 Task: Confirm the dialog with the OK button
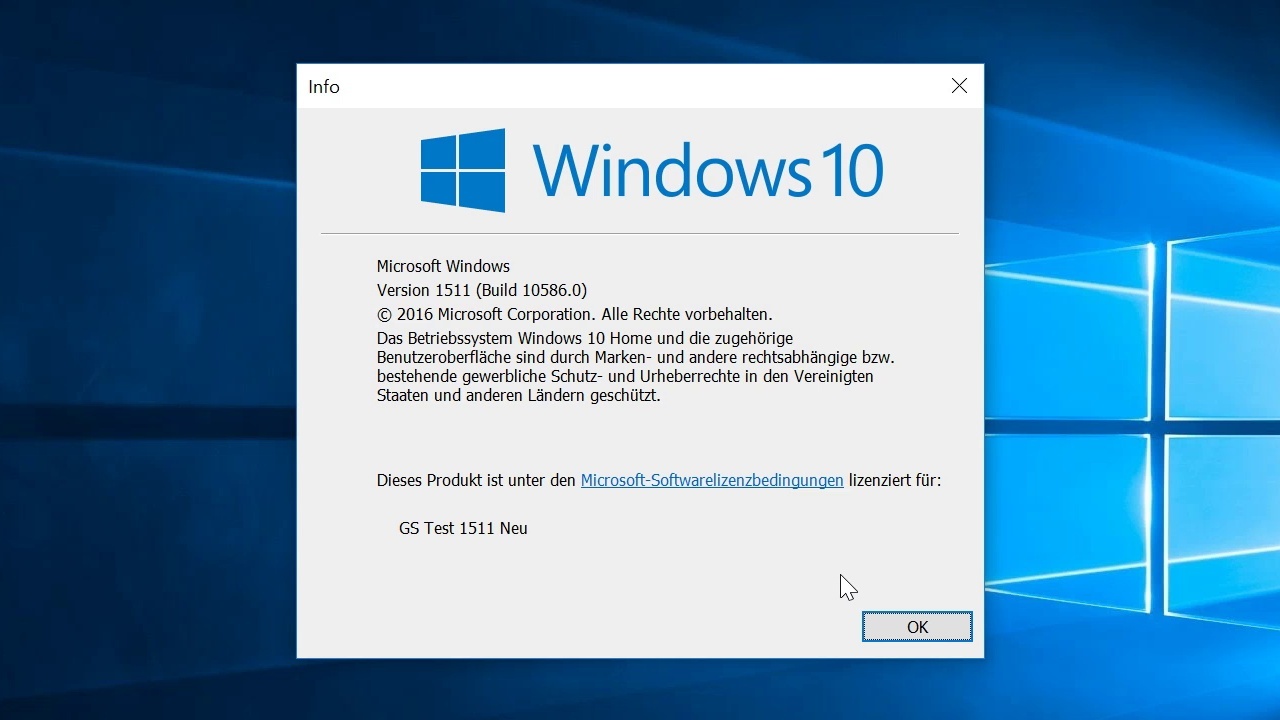pos(916,626)
